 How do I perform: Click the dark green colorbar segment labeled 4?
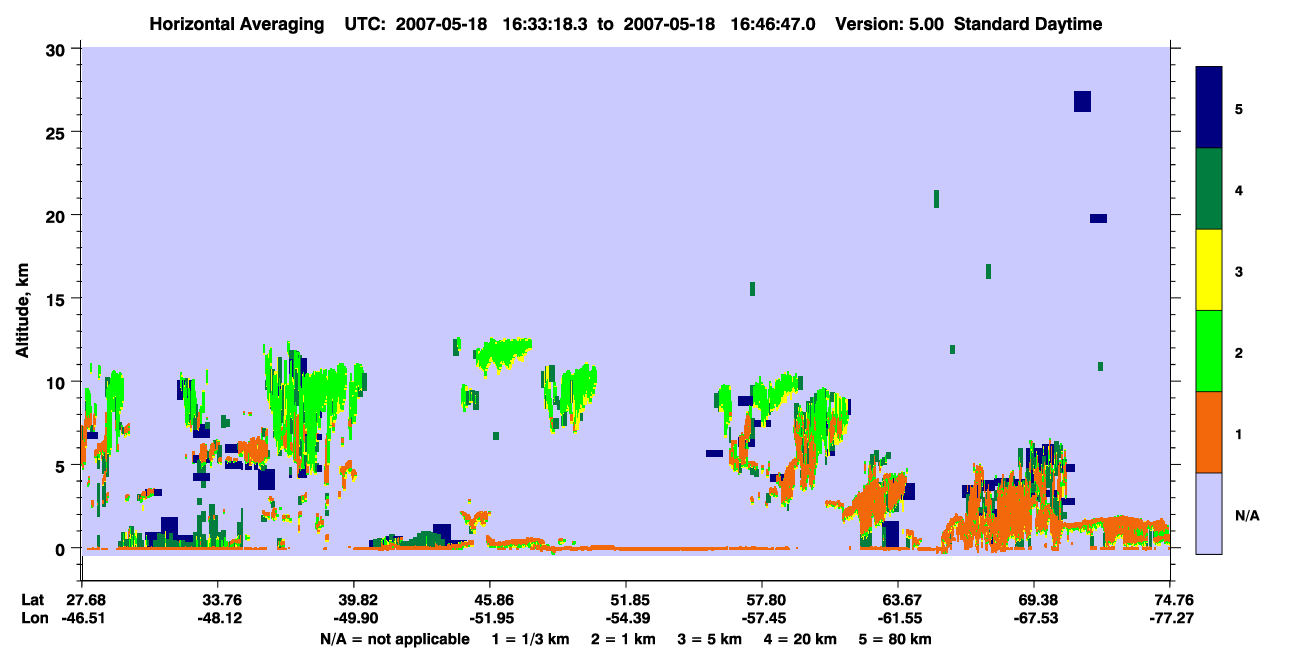coord(1209,189)
